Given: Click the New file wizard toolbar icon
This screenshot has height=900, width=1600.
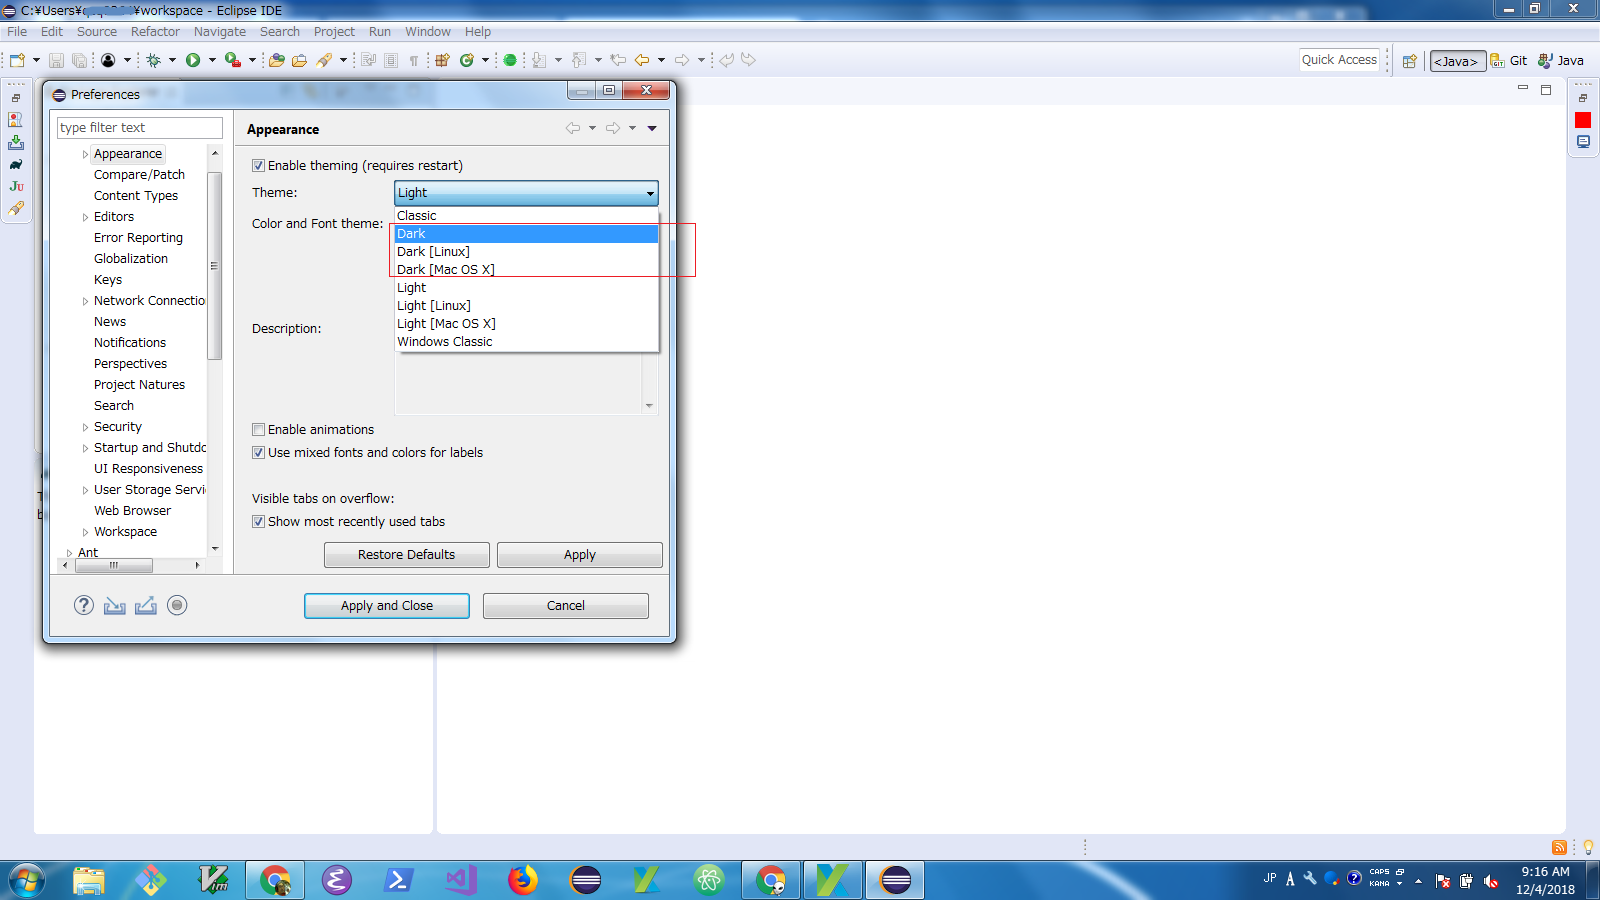Looking at the screenshot, I should pos(17,60).
